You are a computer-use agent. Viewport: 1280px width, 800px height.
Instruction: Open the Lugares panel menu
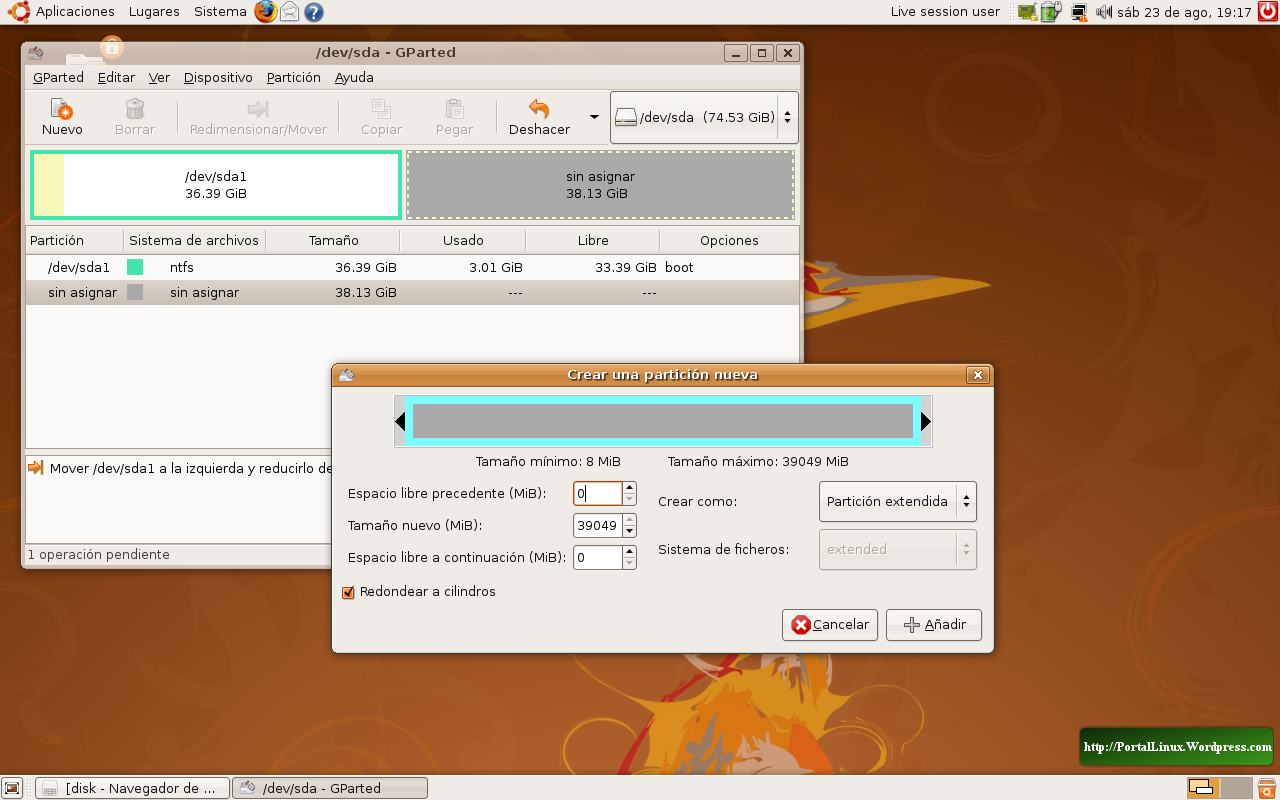[154, 12]
